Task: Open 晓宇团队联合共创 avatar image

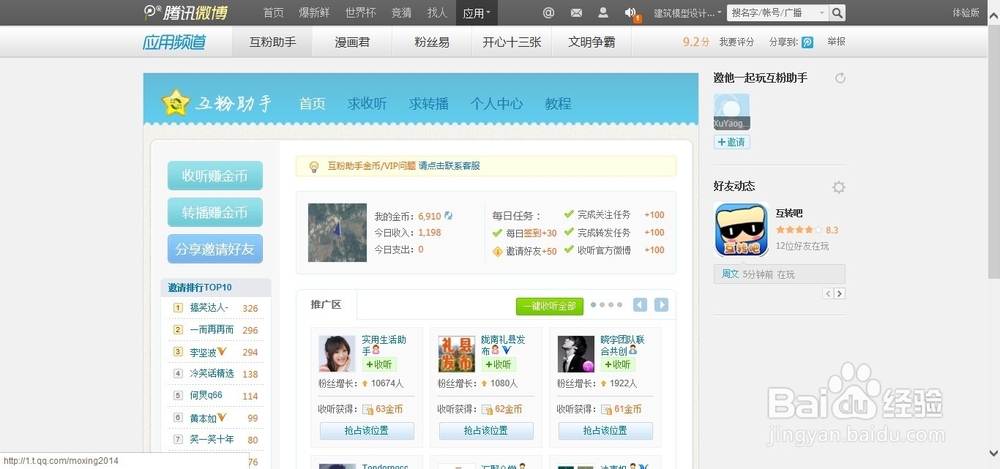Action: [576, 354]
